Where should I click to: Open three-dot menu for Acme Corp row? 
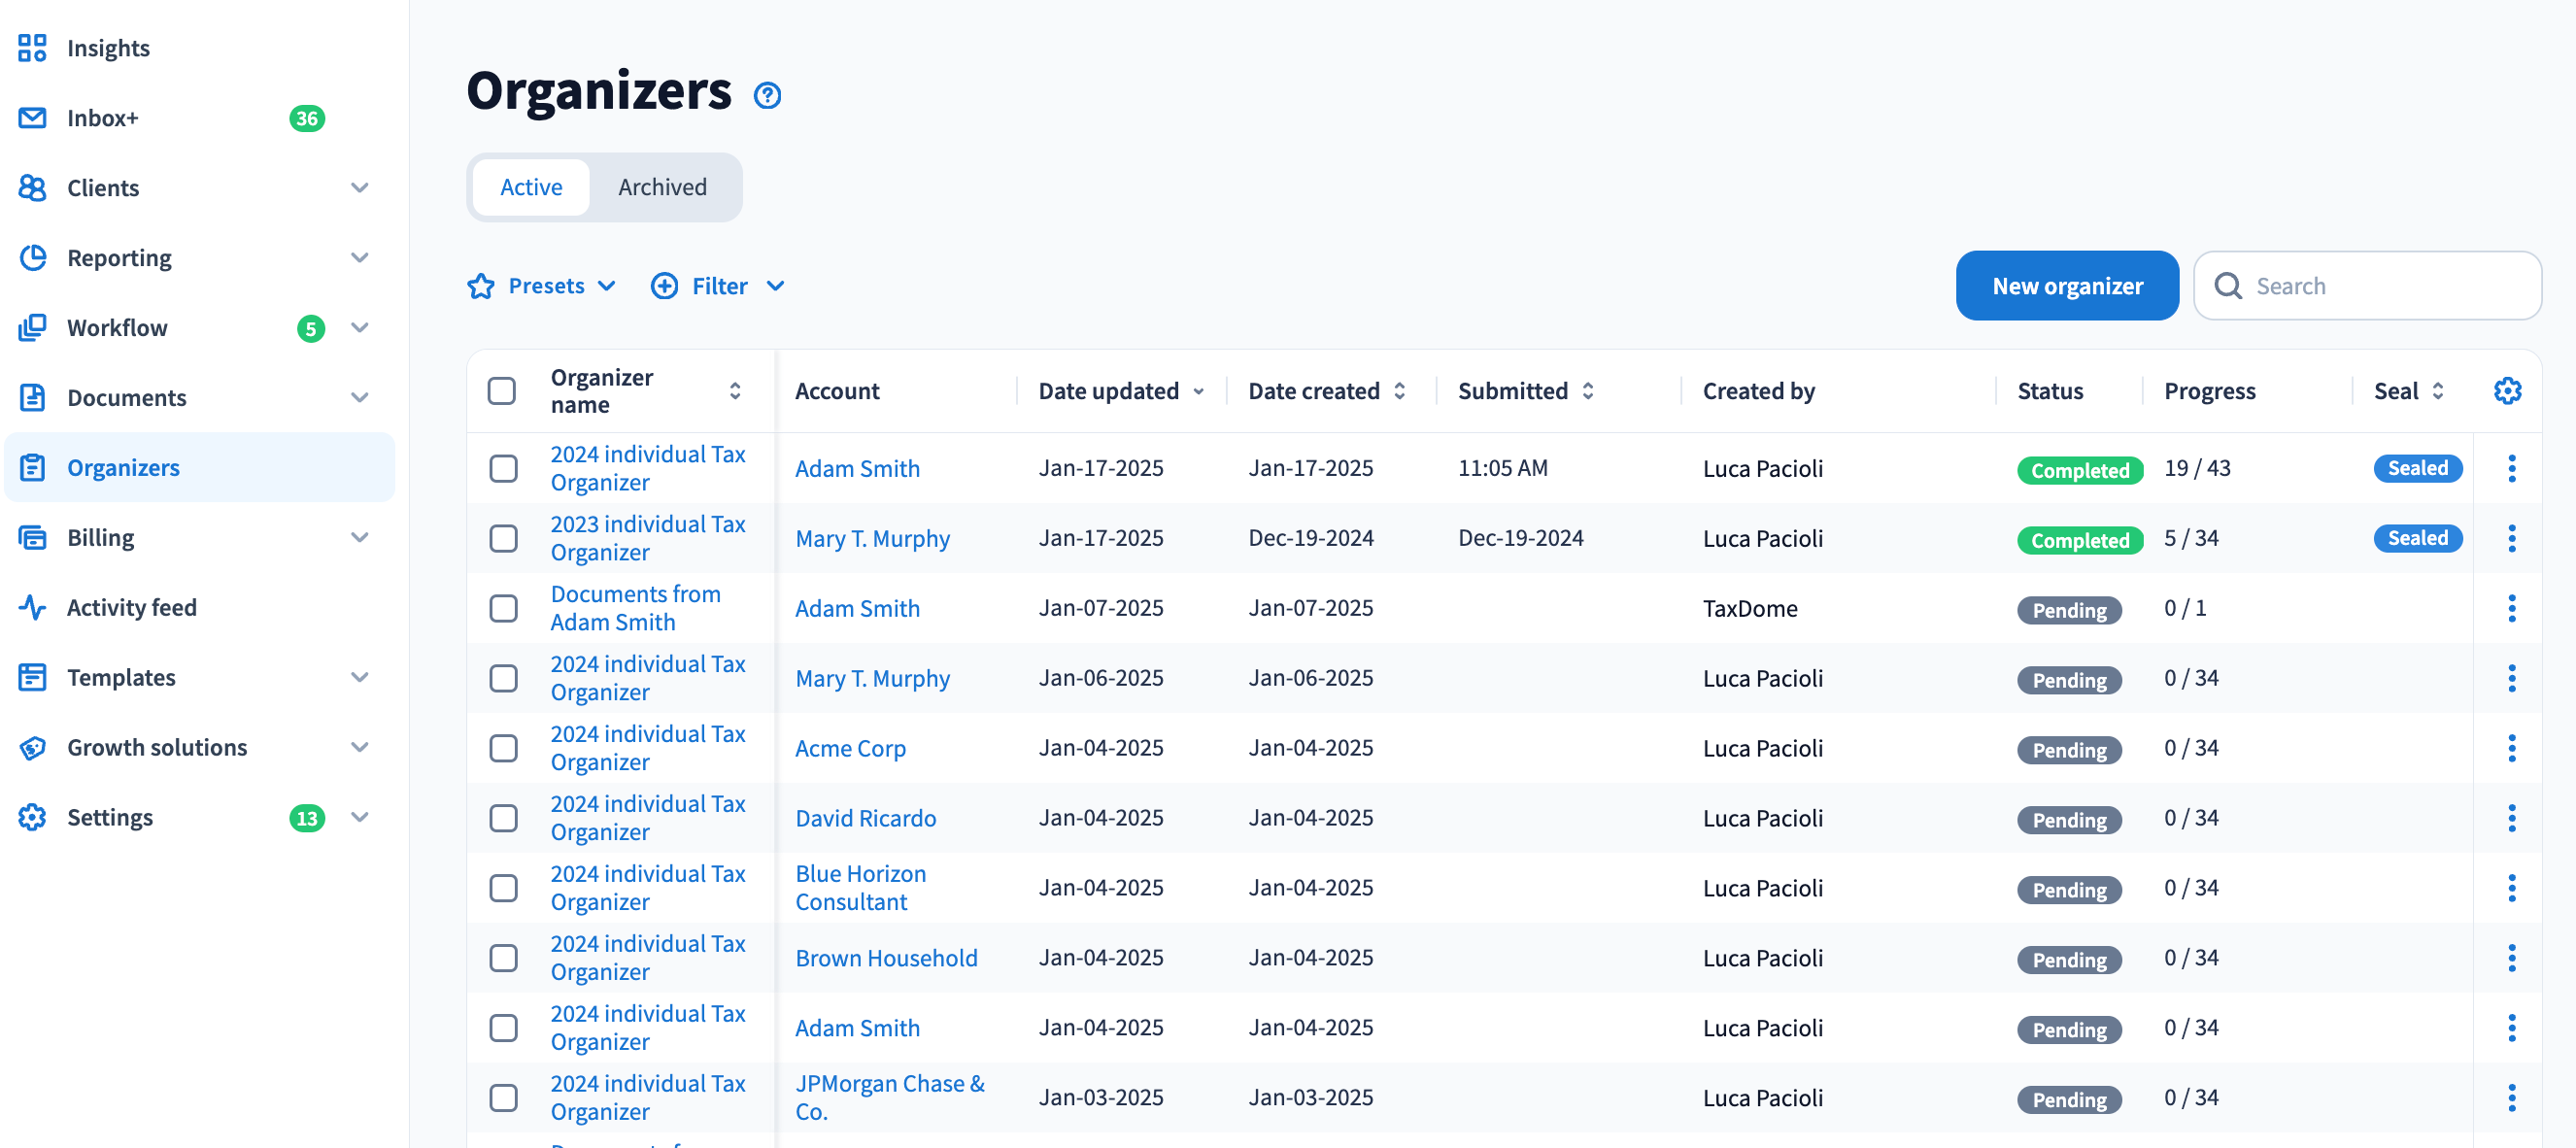pyautogui.click(x=2510, y=748)
